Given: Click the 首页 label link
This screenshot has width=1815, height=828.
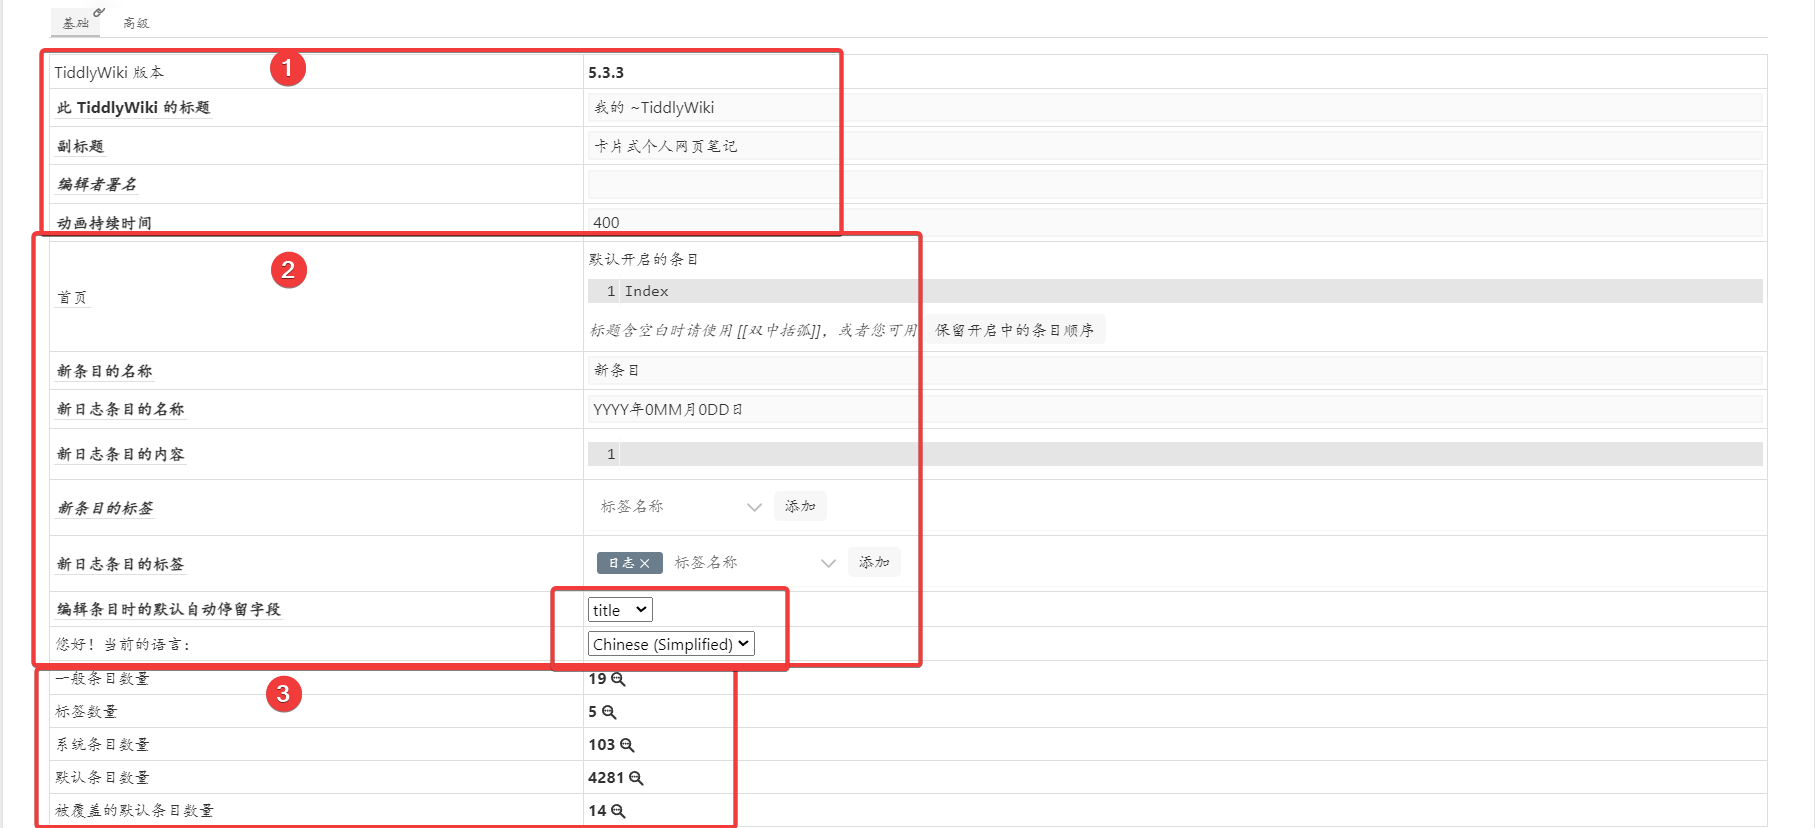Looking at the screenshot, I should (x=72, y=298).
